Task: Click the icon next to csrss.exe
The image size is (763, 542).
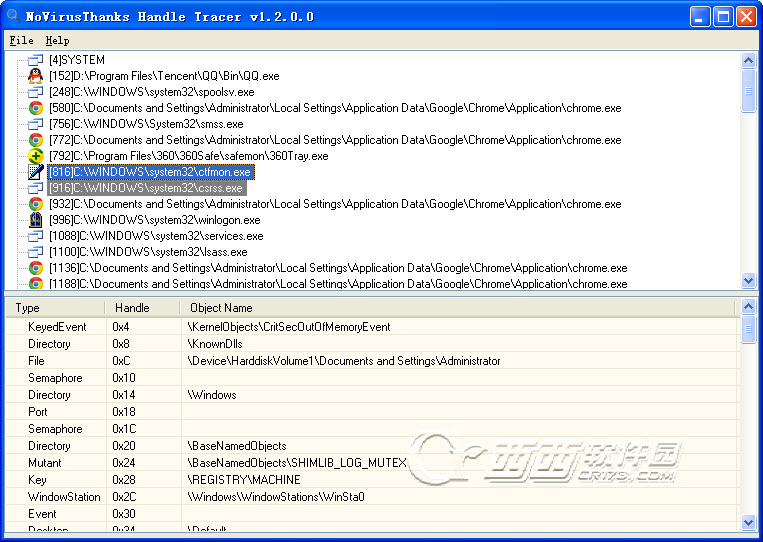Action: coord(35,188)
